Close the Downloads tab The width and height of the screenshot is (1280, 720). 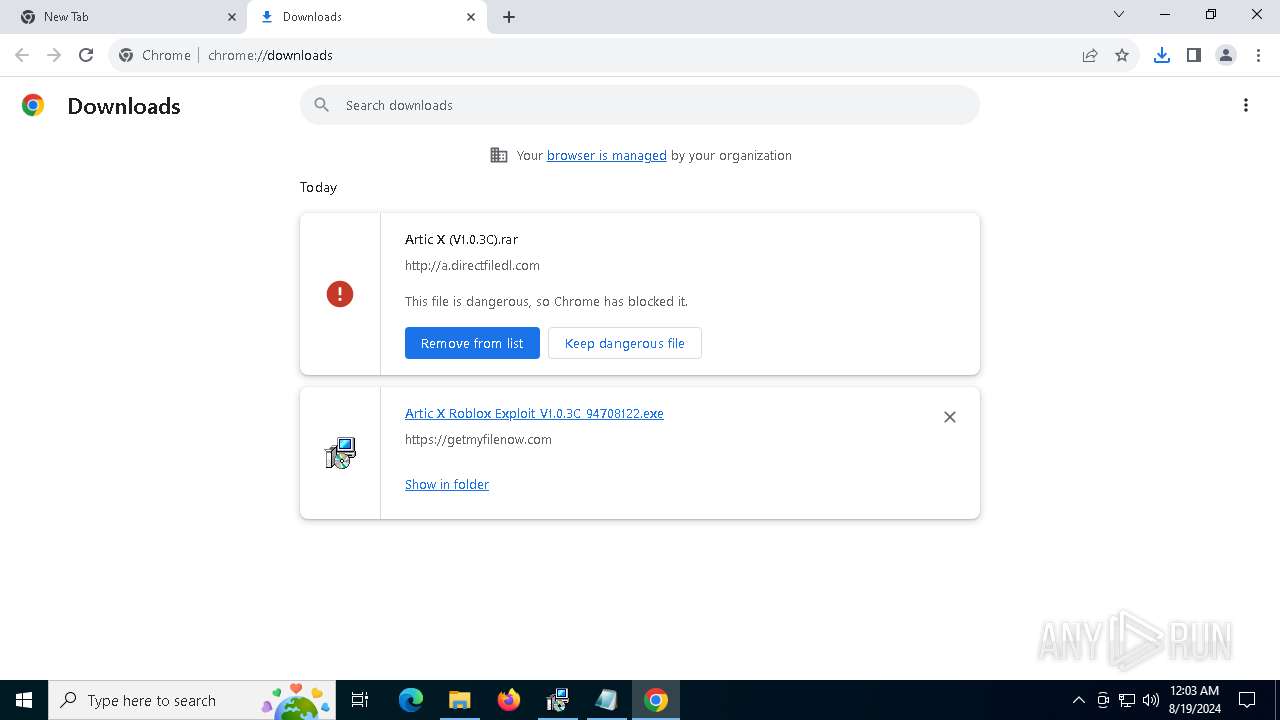click(471, 17)
